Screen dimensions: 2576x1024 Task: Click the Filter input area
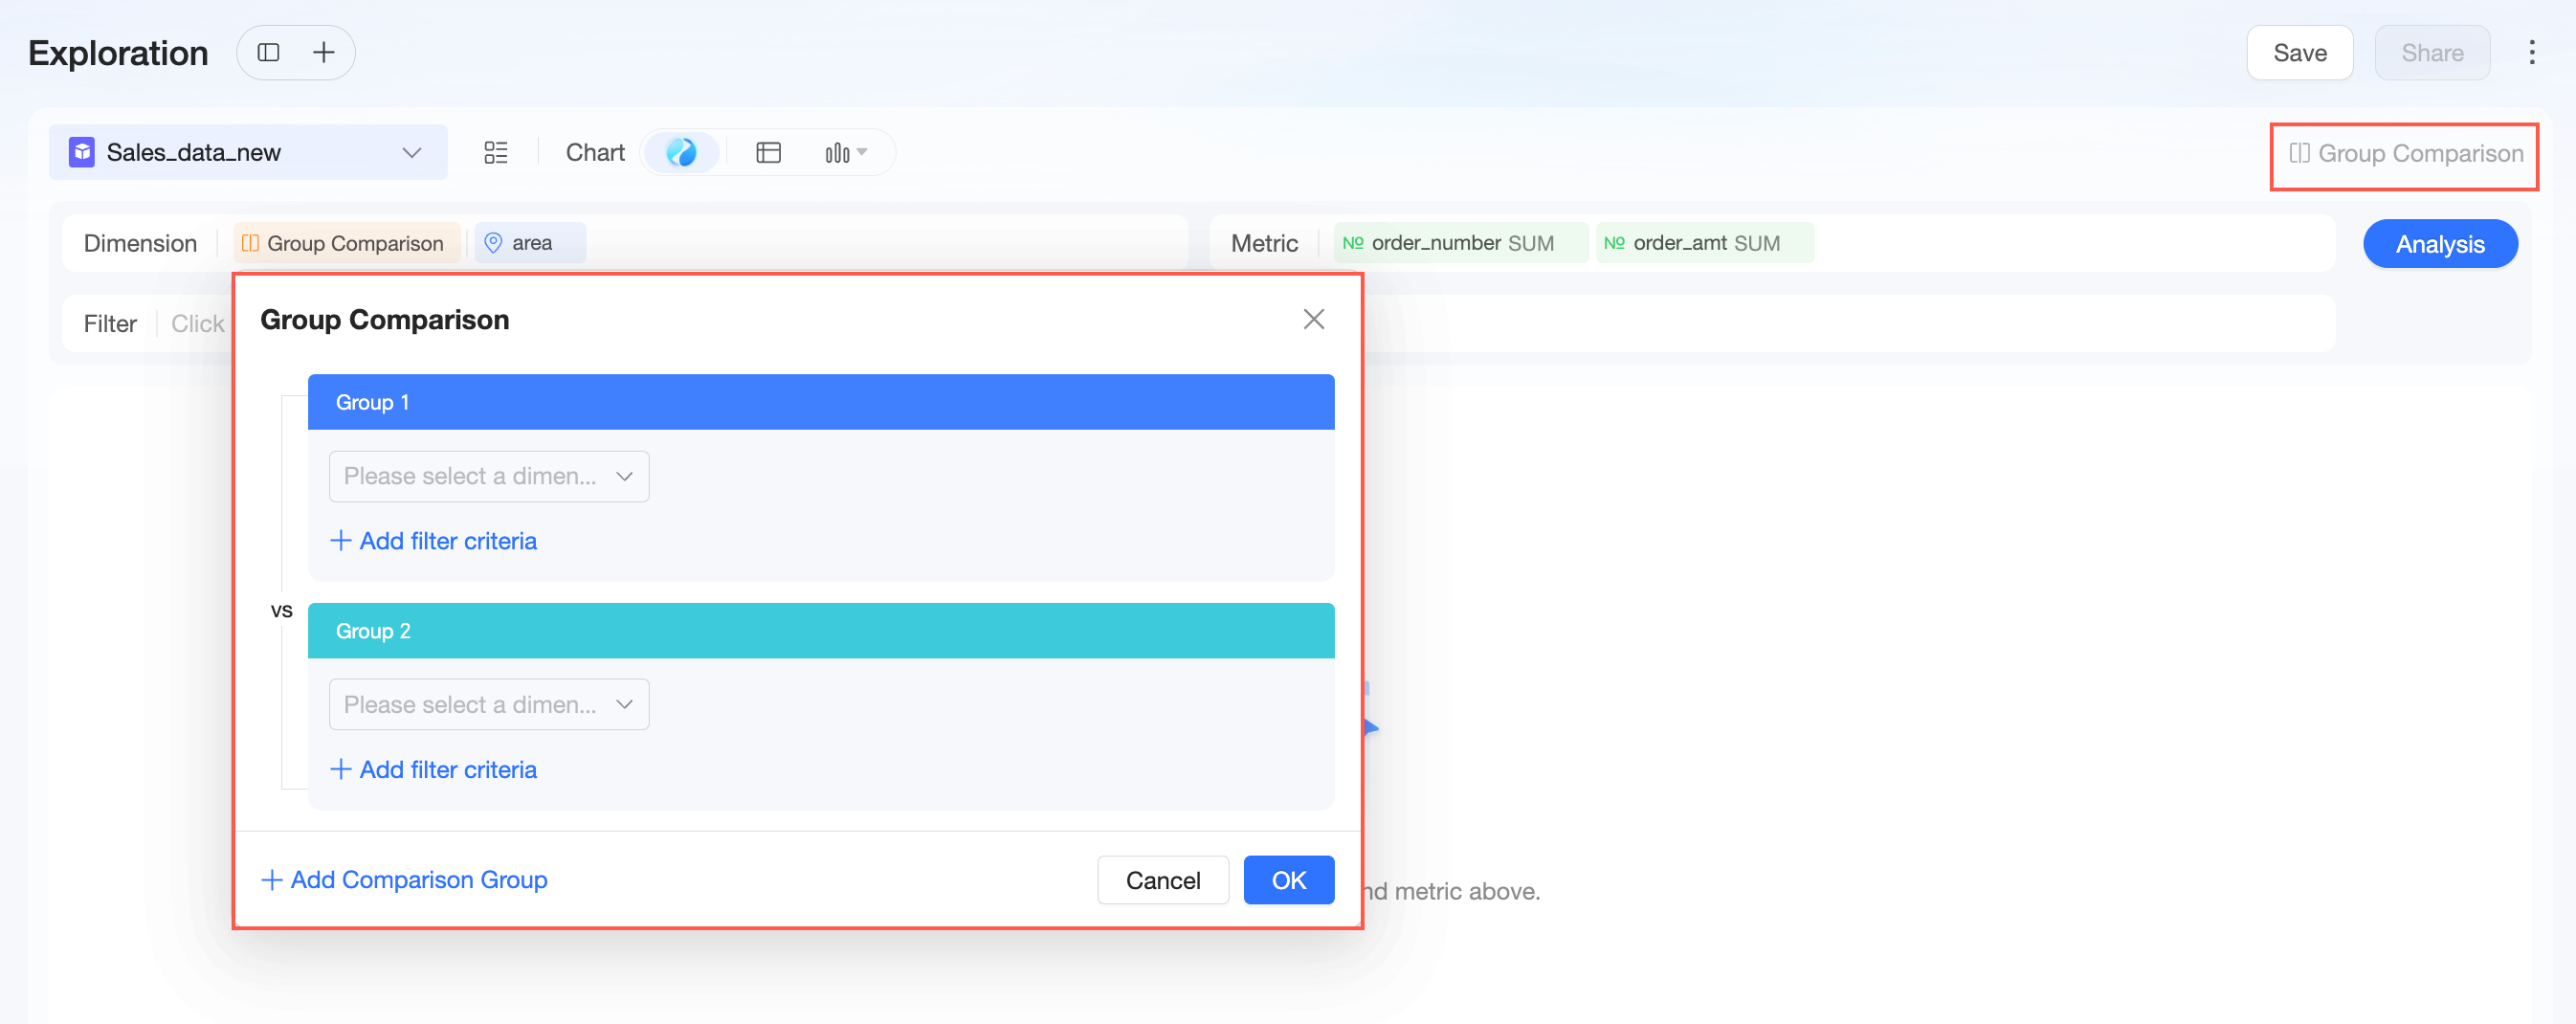click(1198, 323)
